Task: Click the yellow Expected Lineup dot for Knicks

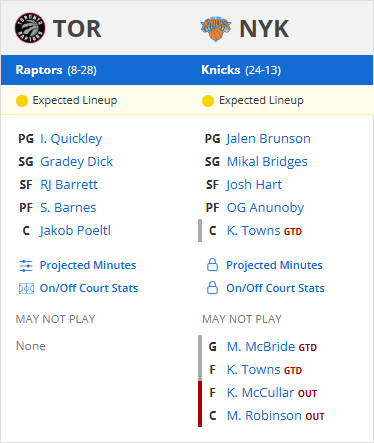Action: [208, 101]
